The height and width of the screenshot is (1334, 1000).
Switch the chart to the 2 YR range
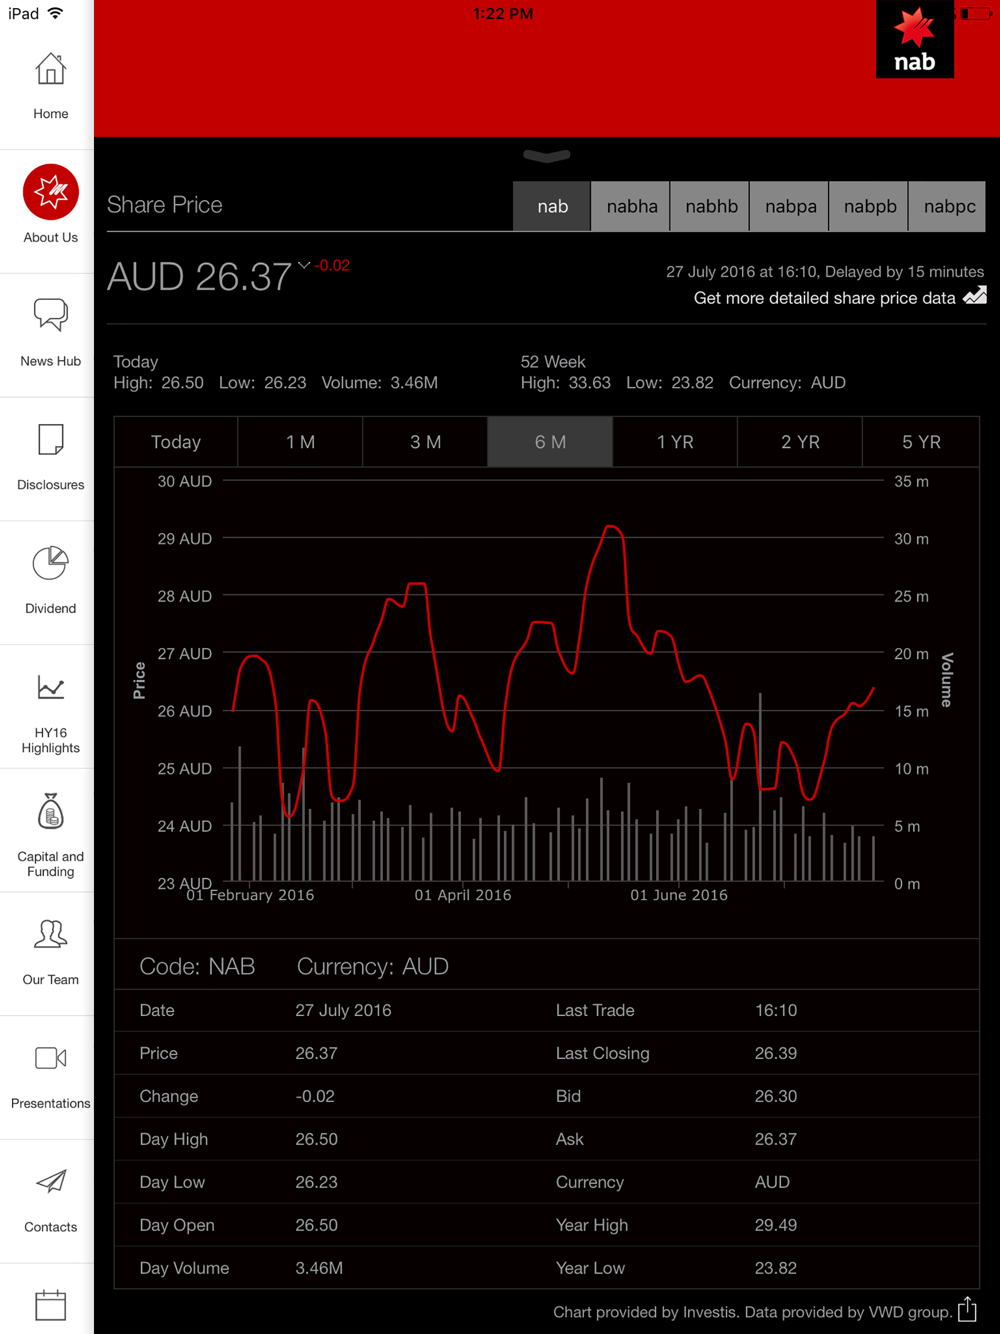pyautogui.click(x=800, y=442)
